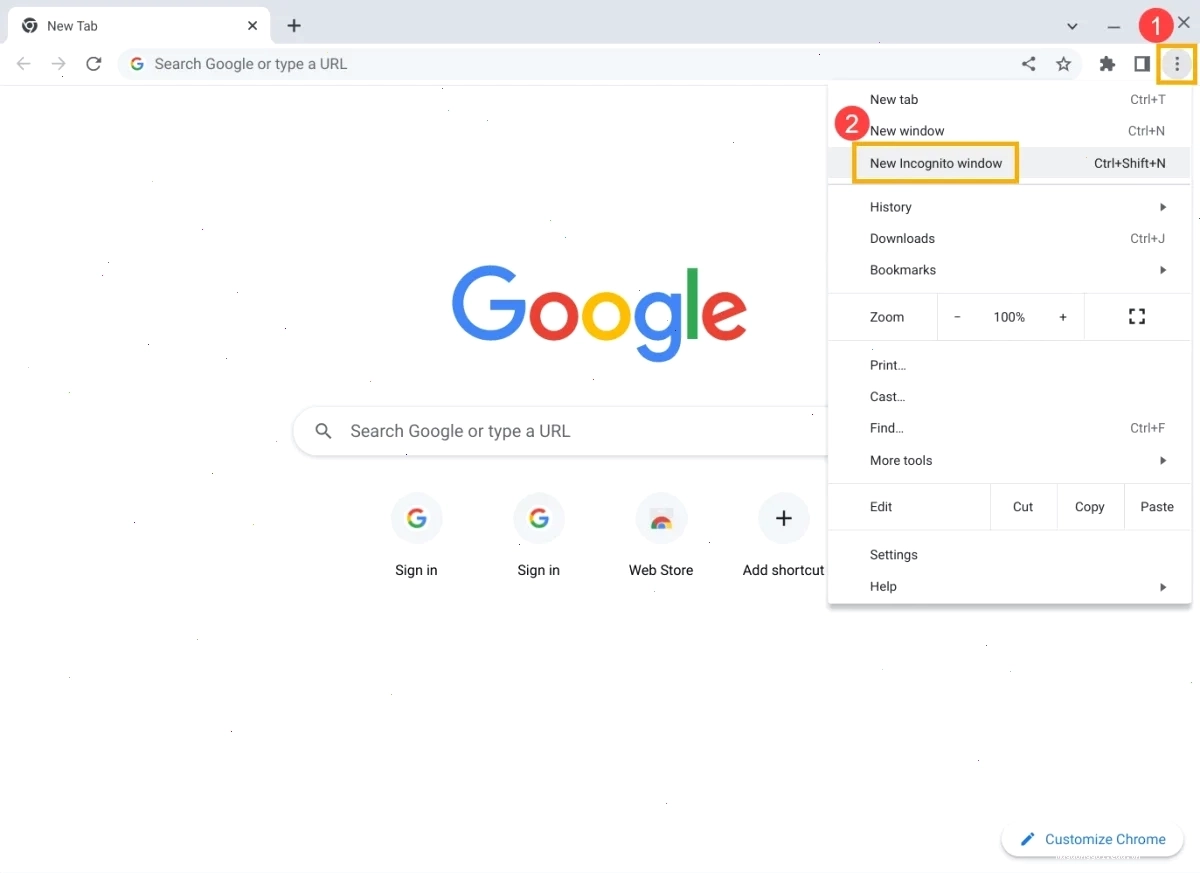Screen dimensions: 1200x873
Task: Open Settings from the menu
Action: [1010, 555]
